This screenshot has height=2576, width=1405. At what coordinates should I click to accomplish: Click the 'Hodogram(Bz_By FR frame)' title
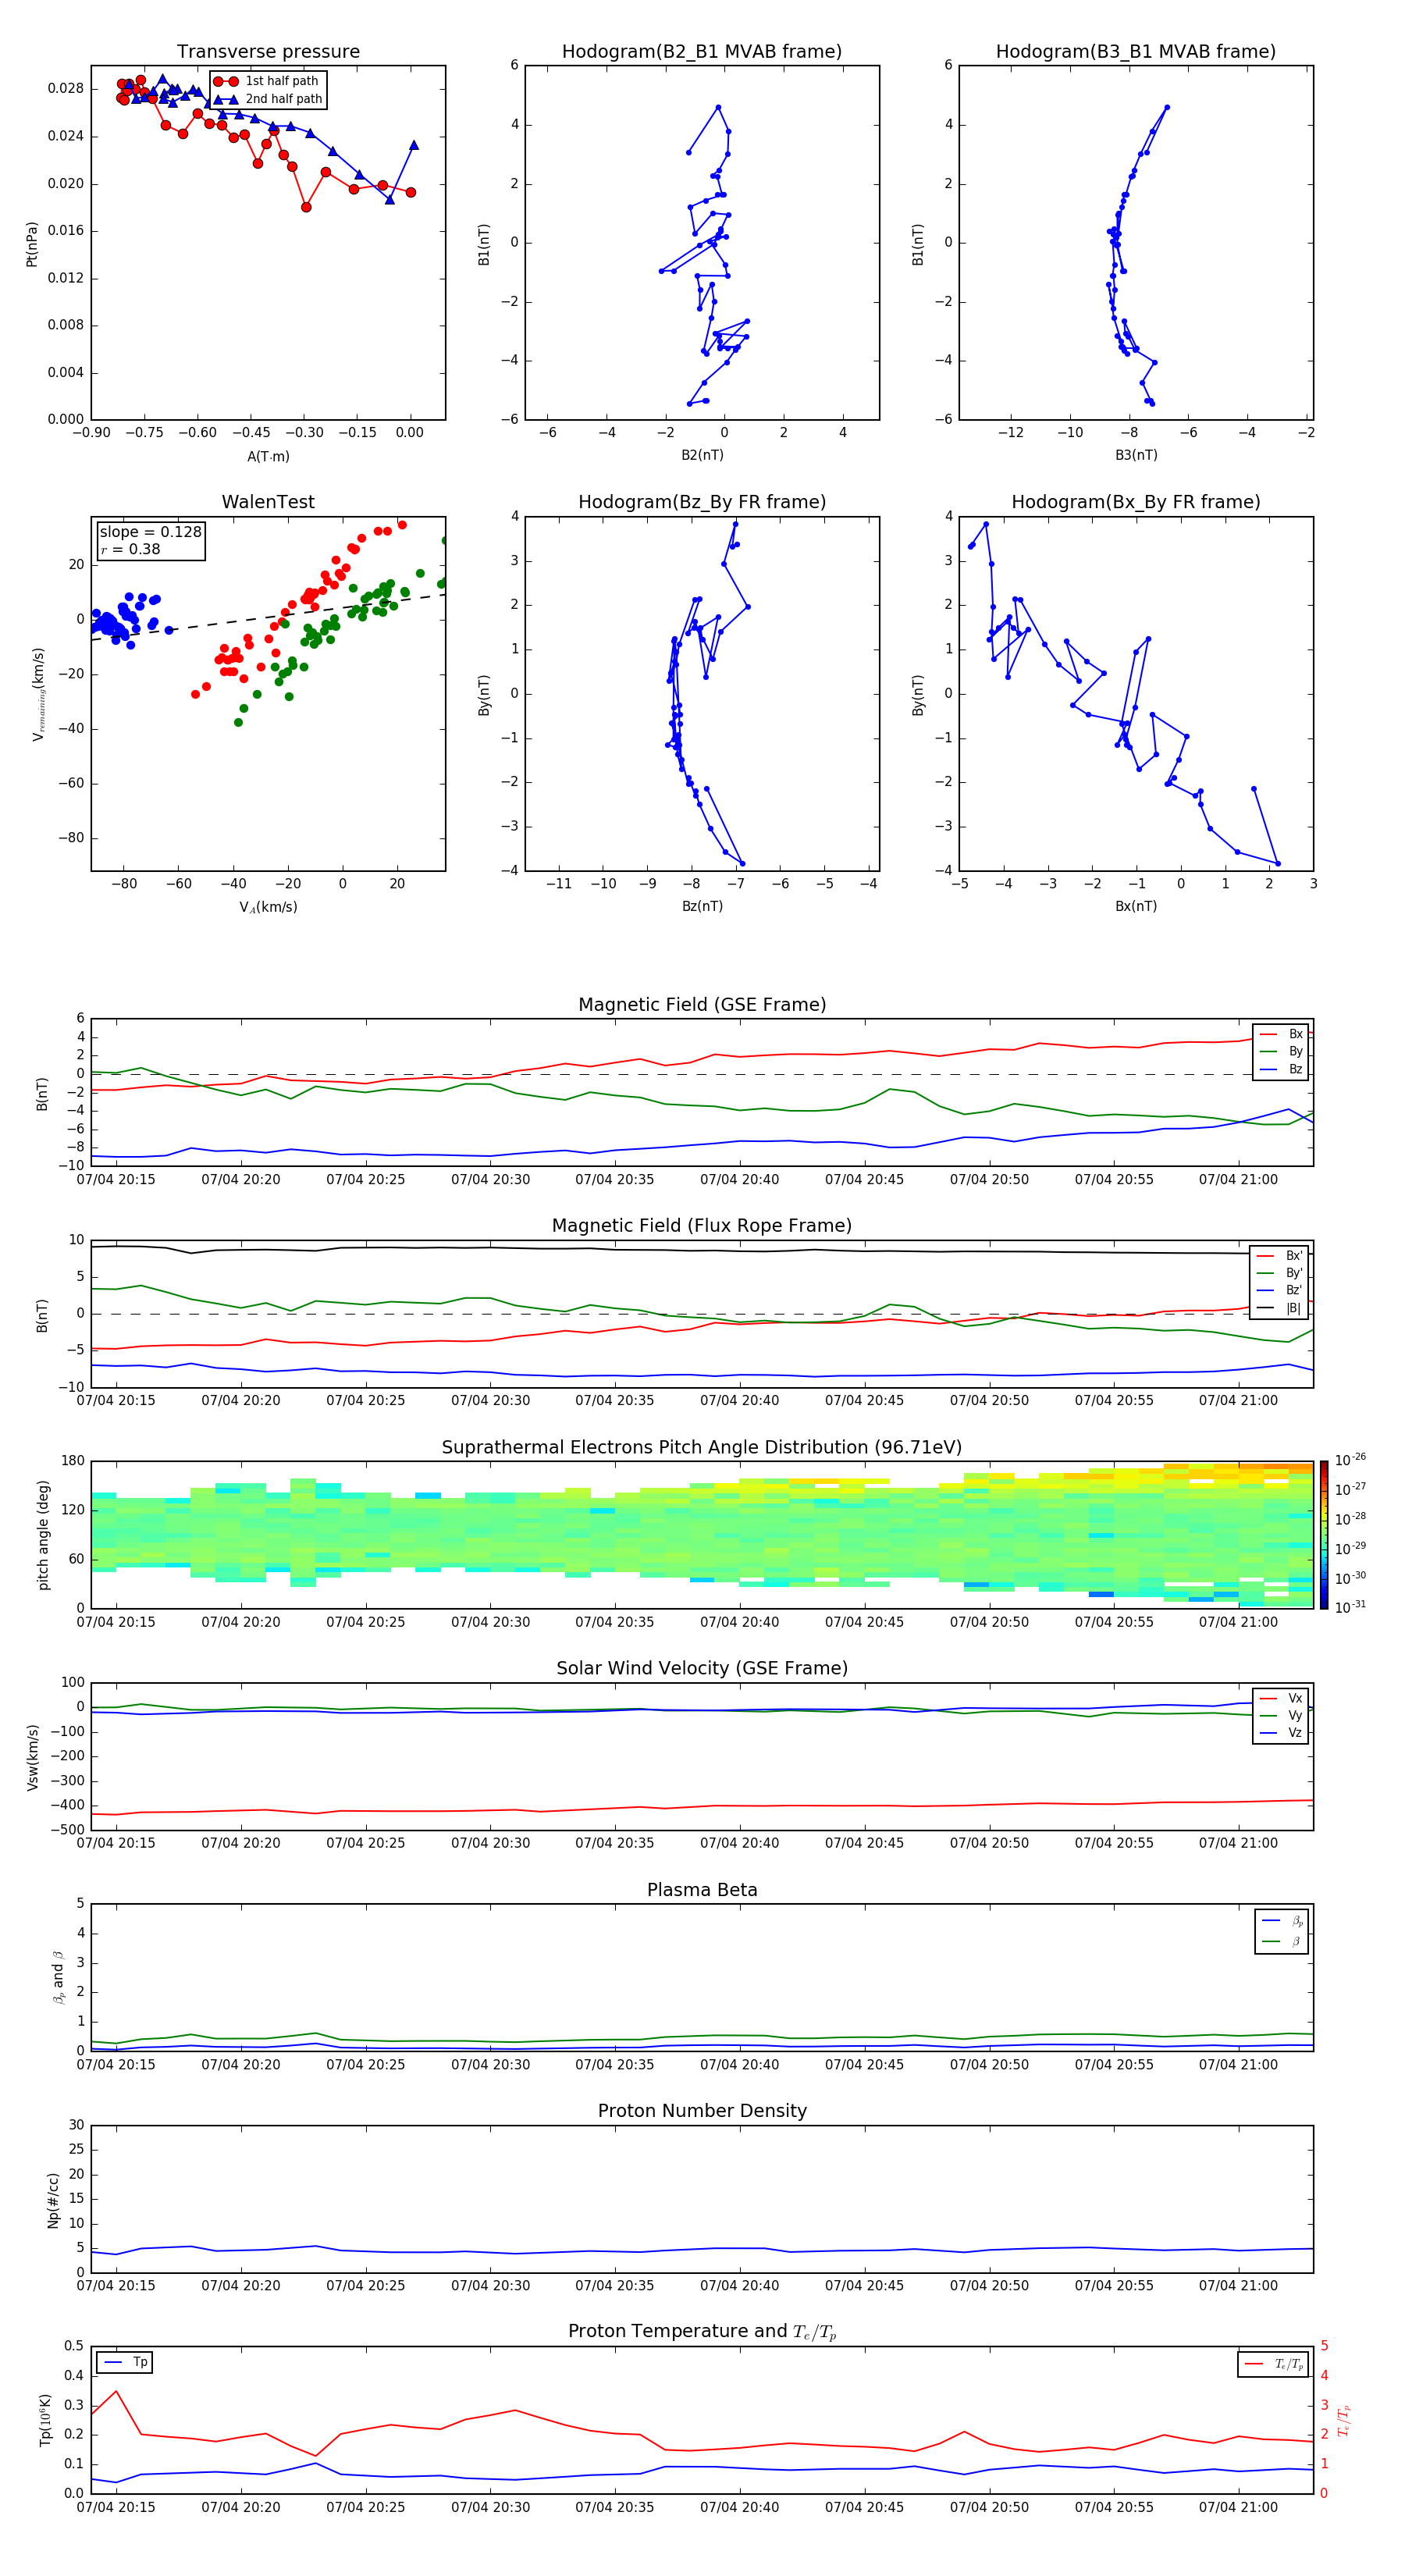[x=702, y=502]
